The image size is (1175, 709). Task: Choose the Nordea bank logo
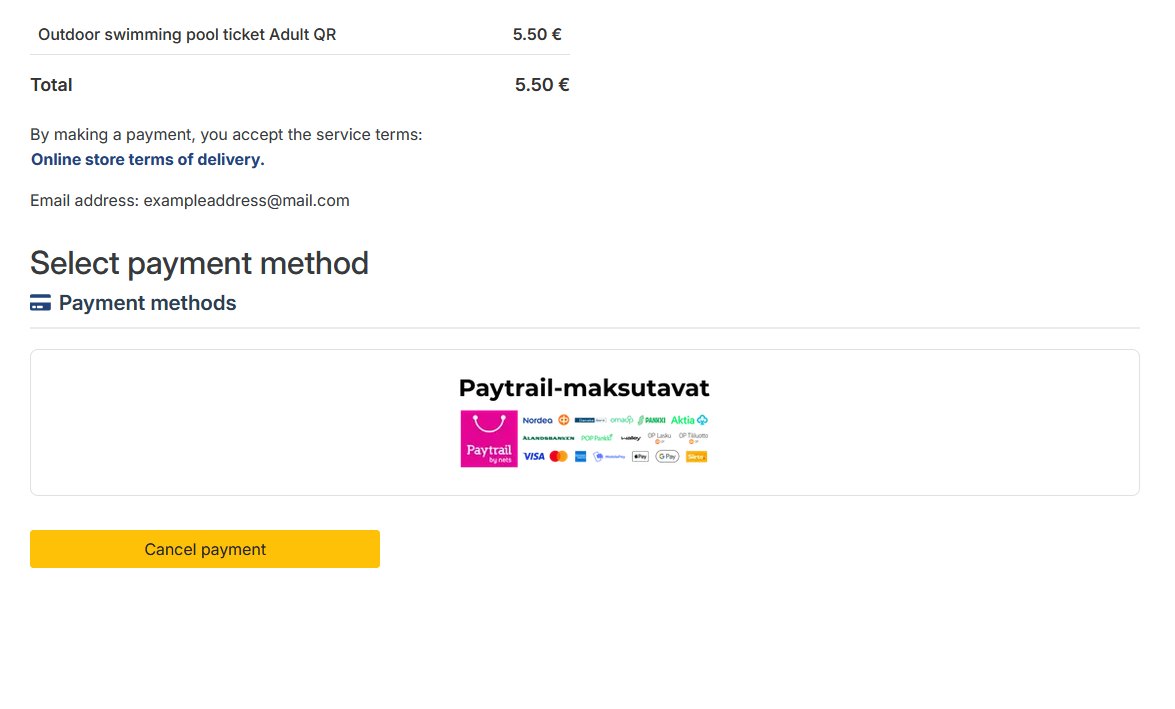click(x=537, y=420)
